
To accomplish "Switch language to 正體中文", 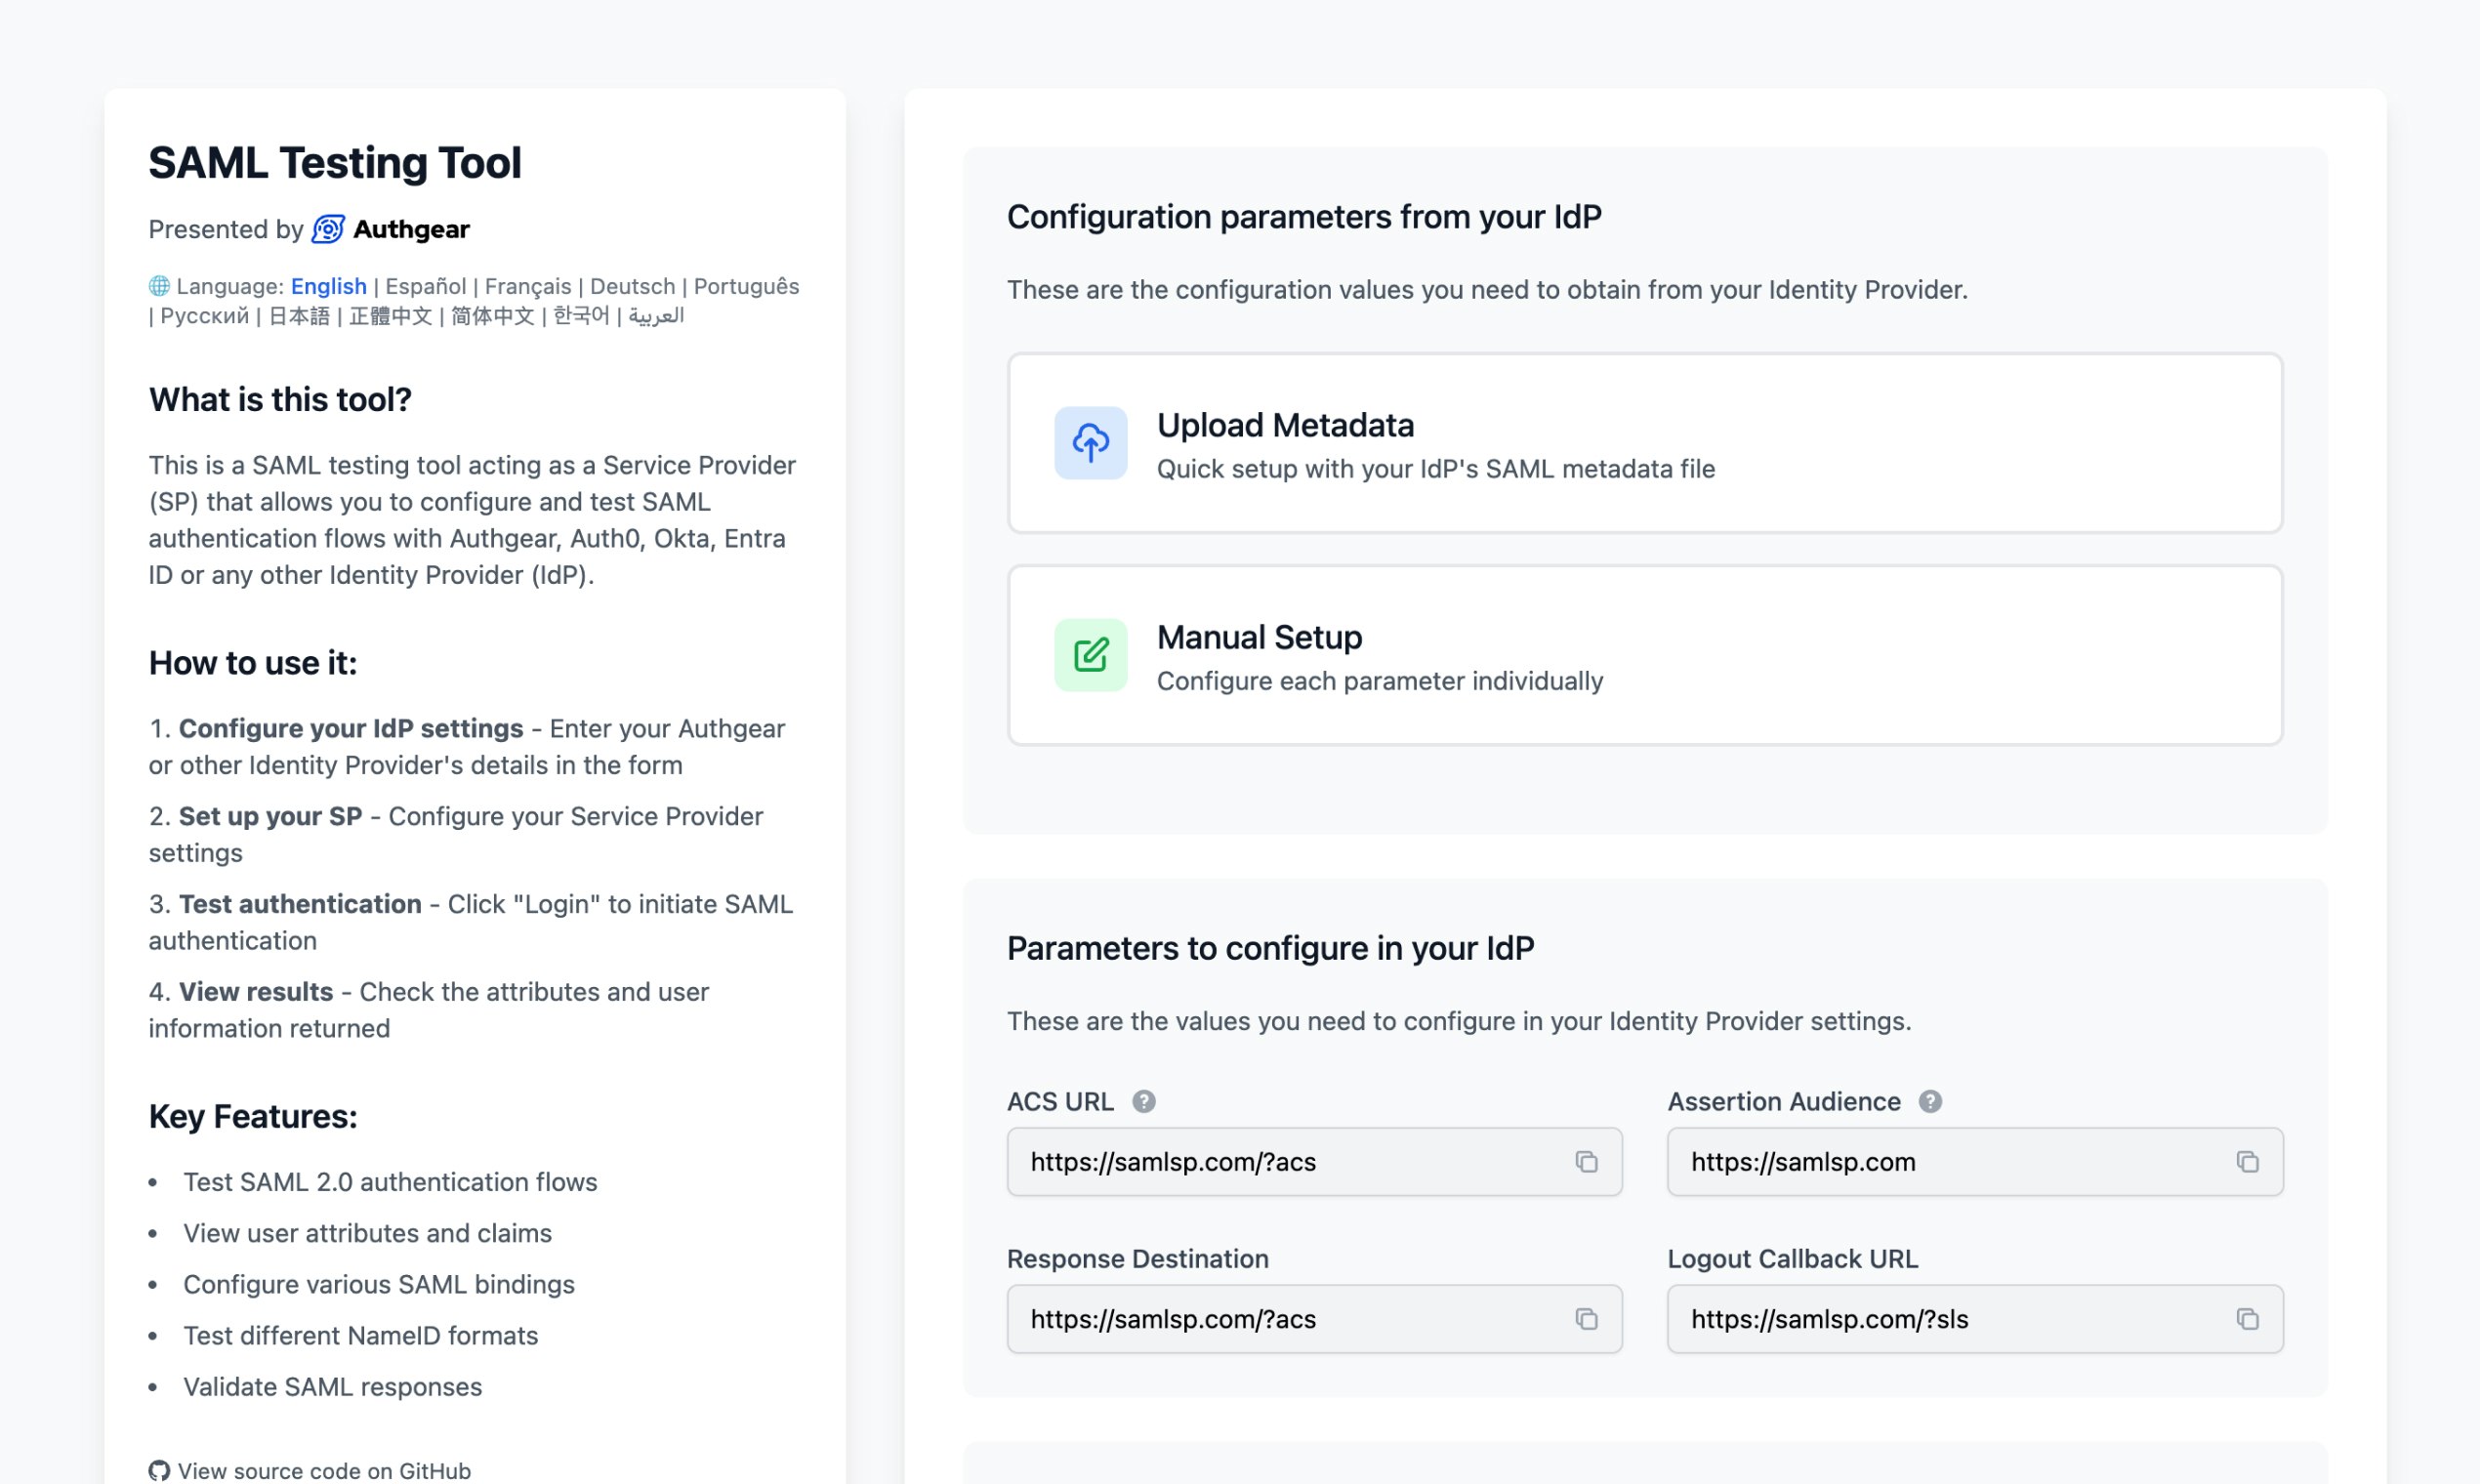I will point(390,316).
